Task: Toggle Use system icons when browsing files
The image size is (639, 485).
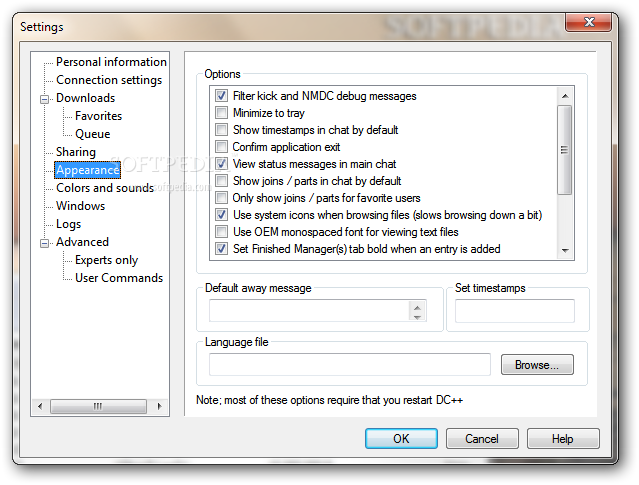Action: tap(221, 215)
